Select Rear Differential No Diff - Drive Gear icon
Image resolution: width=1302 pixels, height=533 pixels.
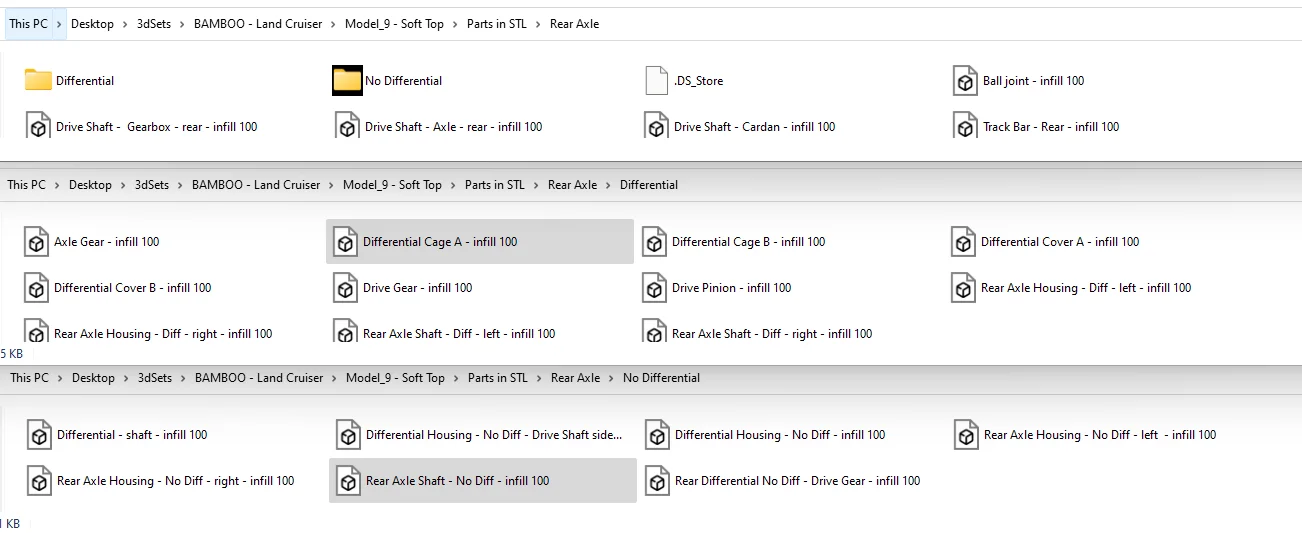[657, 481]
